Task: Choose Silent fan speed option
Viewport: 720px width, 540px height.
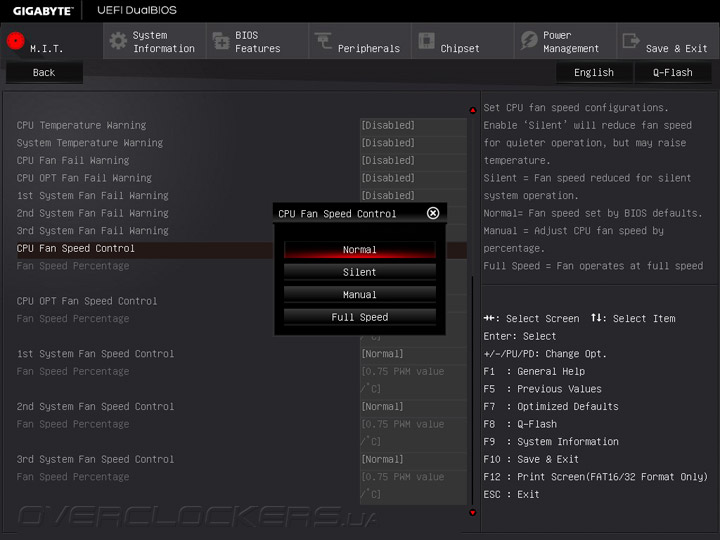Action: pos(360,272)
